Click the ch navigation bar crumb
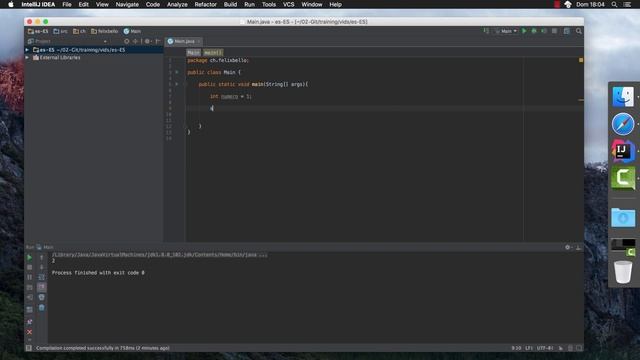Image resolution: width=640 pixels, height=360 pixels. (x=80, y=31)
